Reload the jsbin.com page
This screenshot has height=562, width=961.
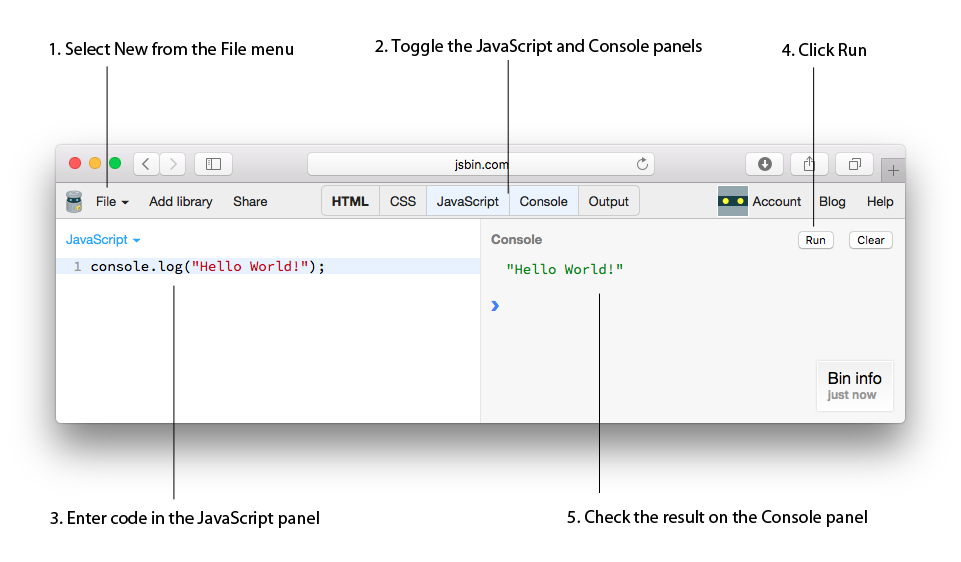(642, 164)
